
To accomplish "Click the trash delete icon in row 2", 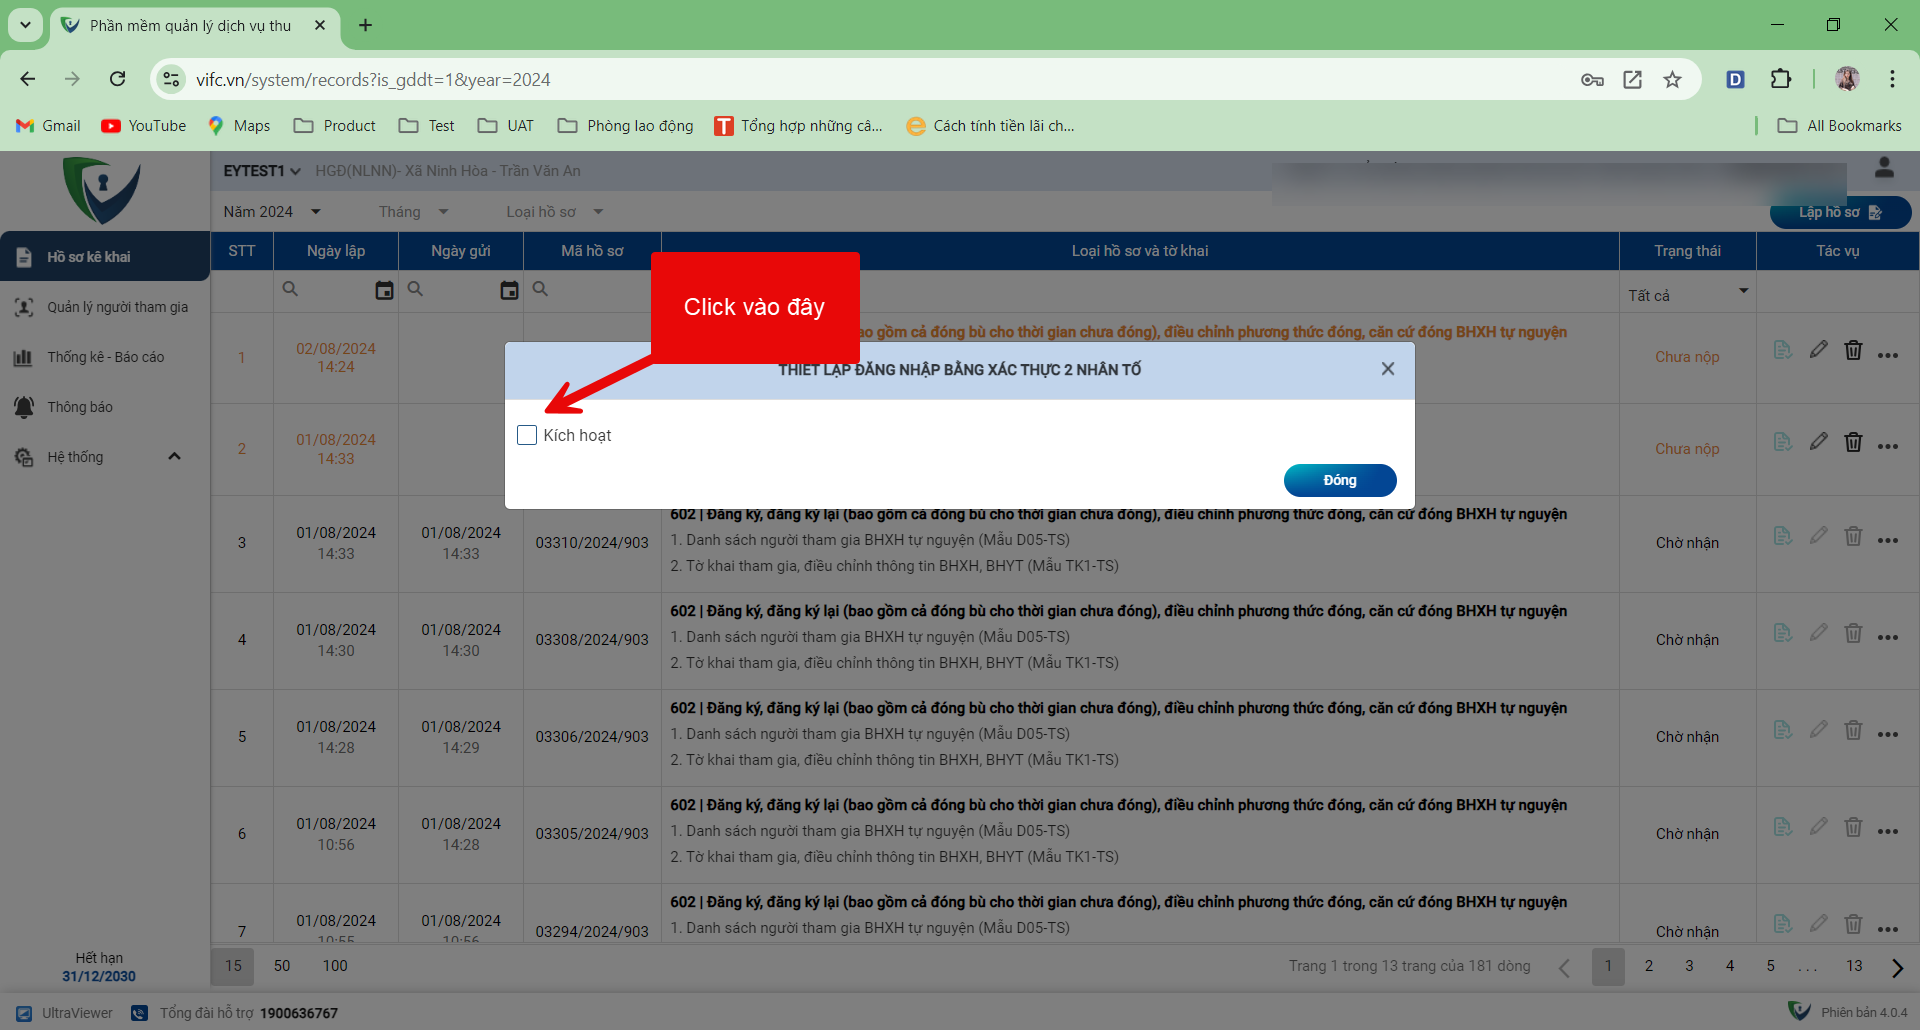I will coord(1853,442).
